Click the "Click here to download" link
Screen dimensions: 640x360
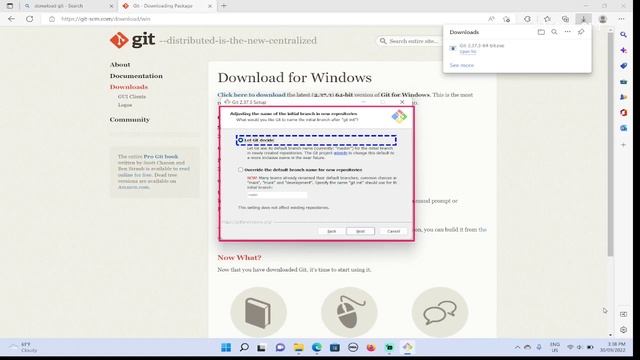(x=251, y=95)
